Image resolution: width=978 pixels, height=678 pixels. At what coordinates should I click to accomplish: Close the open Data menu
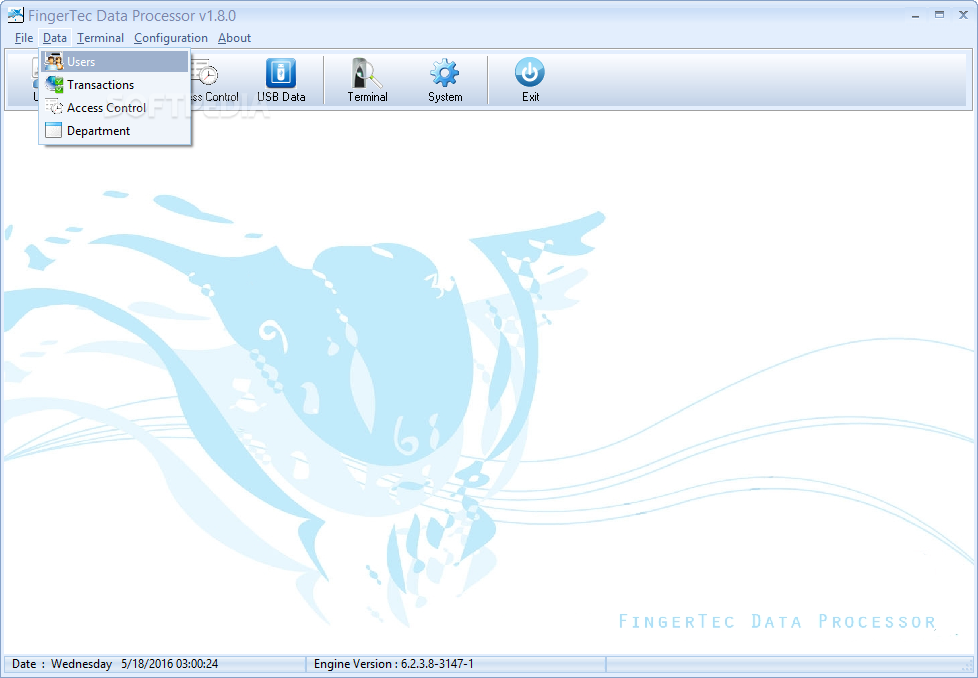coord(55,38)
